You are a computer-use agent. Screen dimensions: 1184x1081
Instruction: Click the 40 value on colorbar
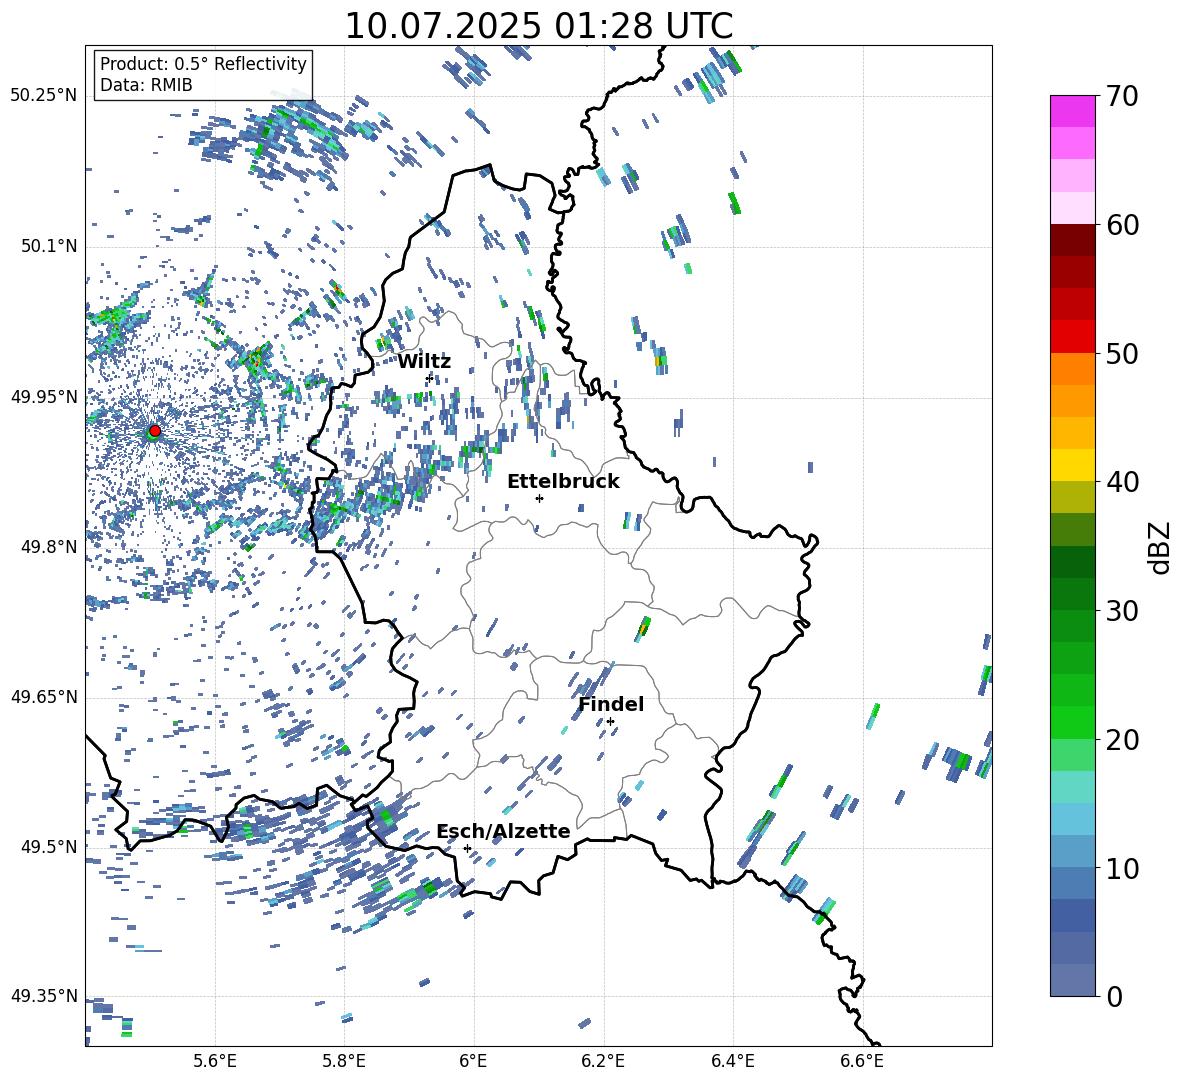(1122, 482)
